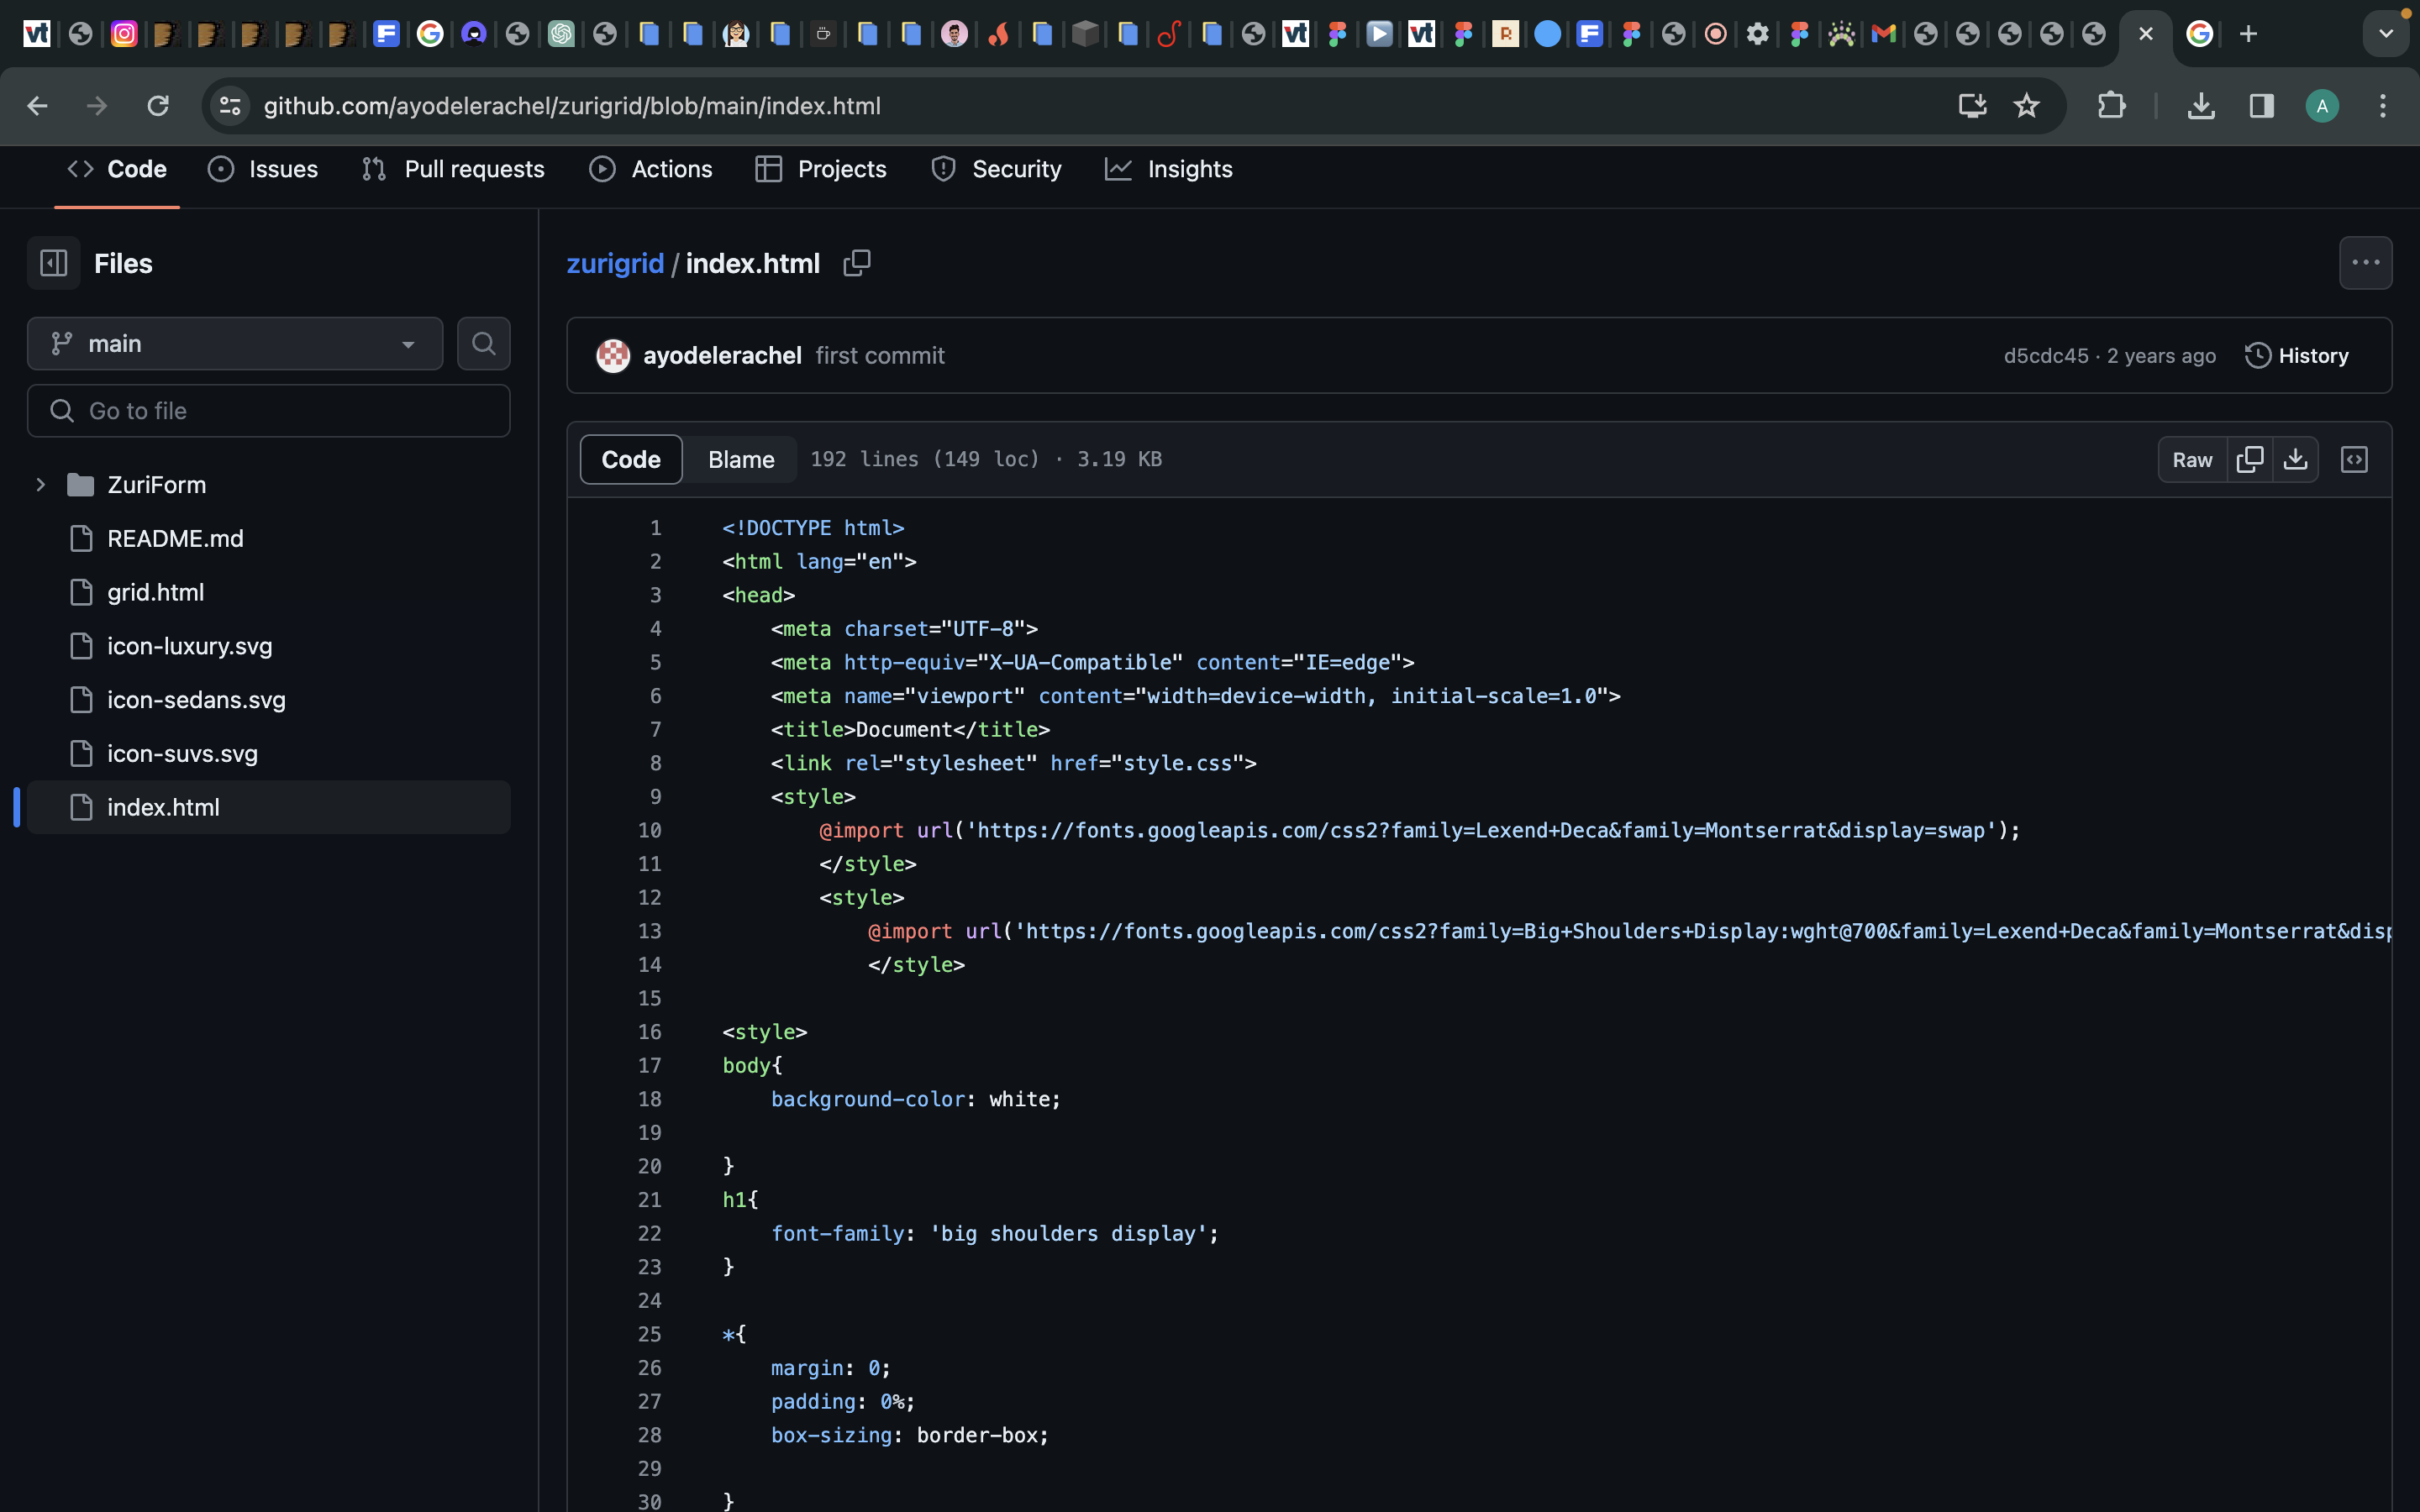Screen dimensions: 2420x1512
Task: Switch to Blame view
Action: pos(741,459)
